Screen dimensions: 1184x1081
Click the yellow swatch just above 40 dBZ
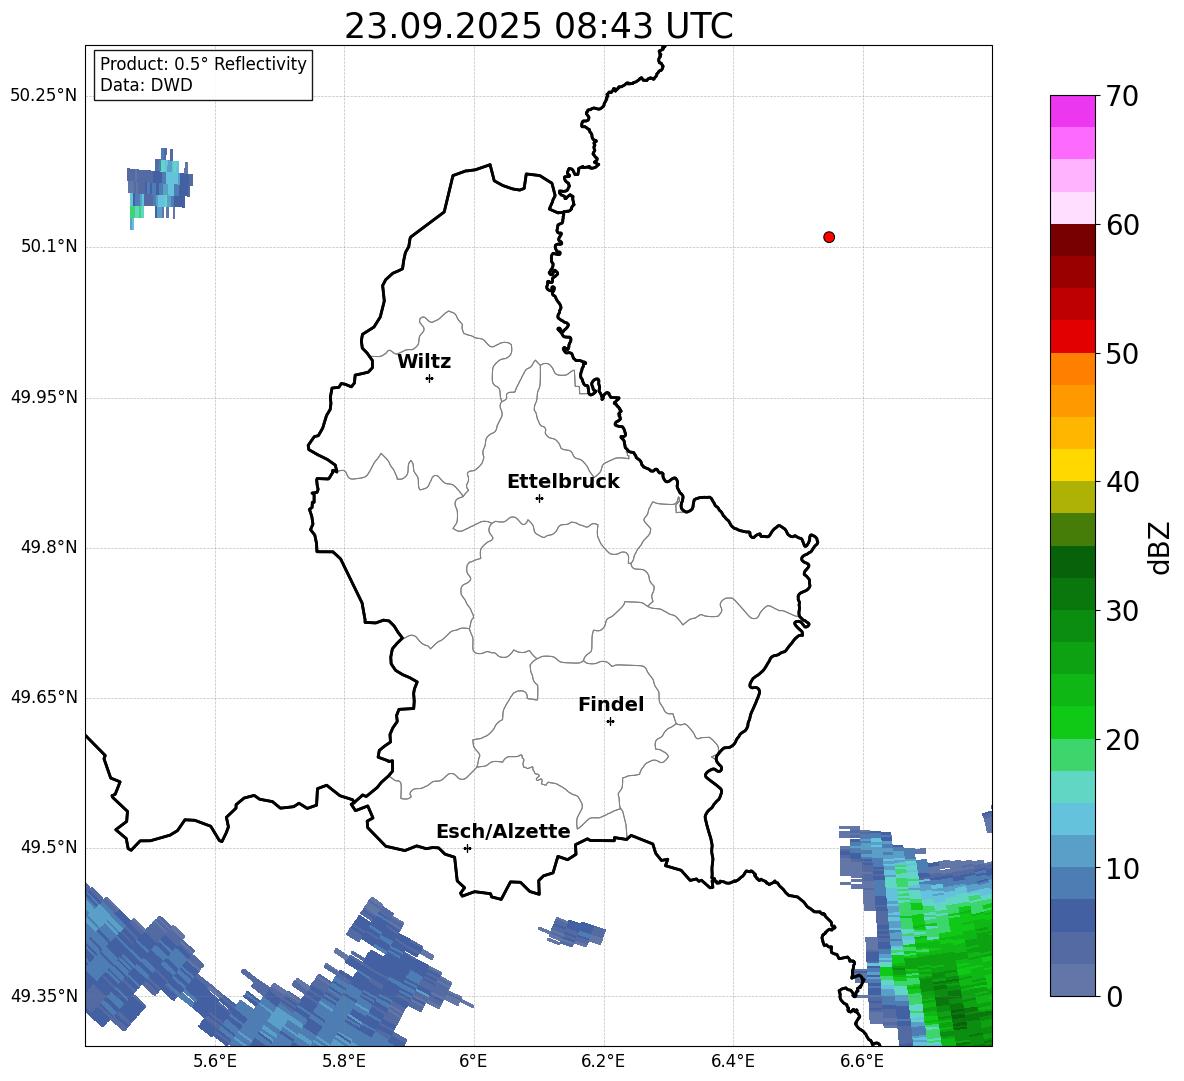1072,465
